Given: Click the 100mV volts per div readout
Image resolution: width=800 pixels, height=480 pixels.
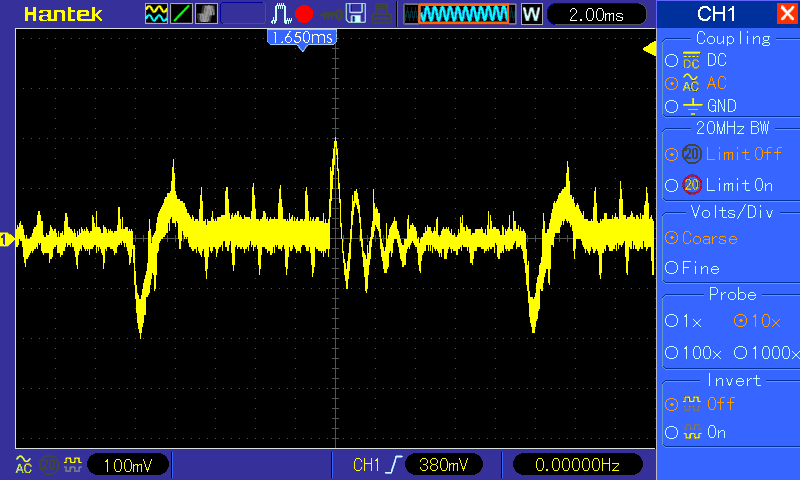Looking at the screenshot, I should 128,465.
